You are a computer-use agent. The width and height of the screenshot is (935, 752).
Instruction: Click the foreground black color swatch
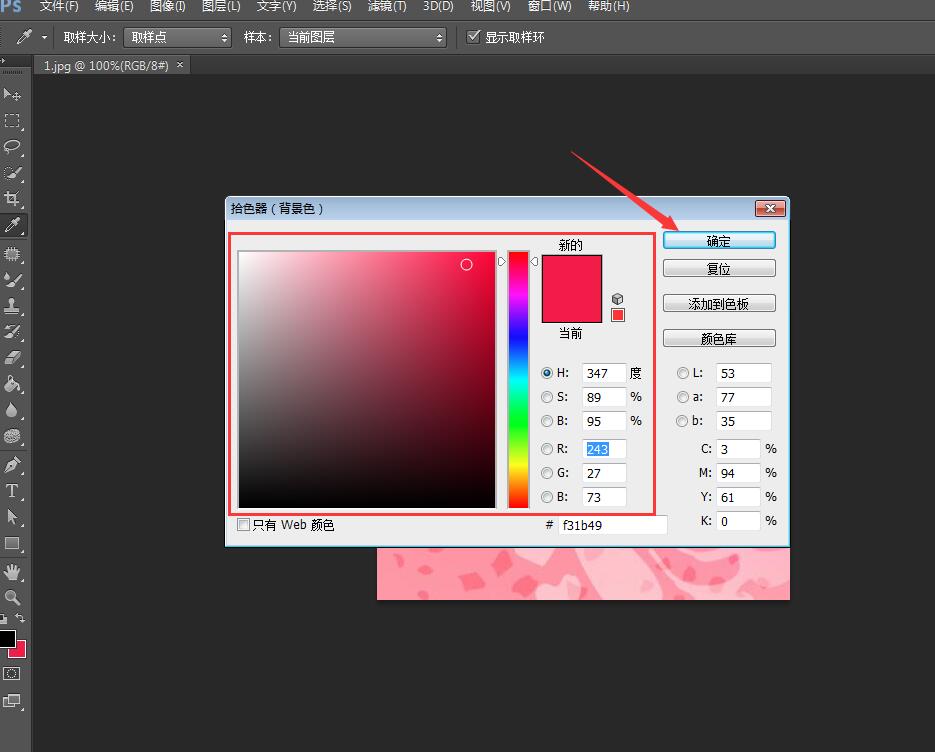(x=7, y=639)
